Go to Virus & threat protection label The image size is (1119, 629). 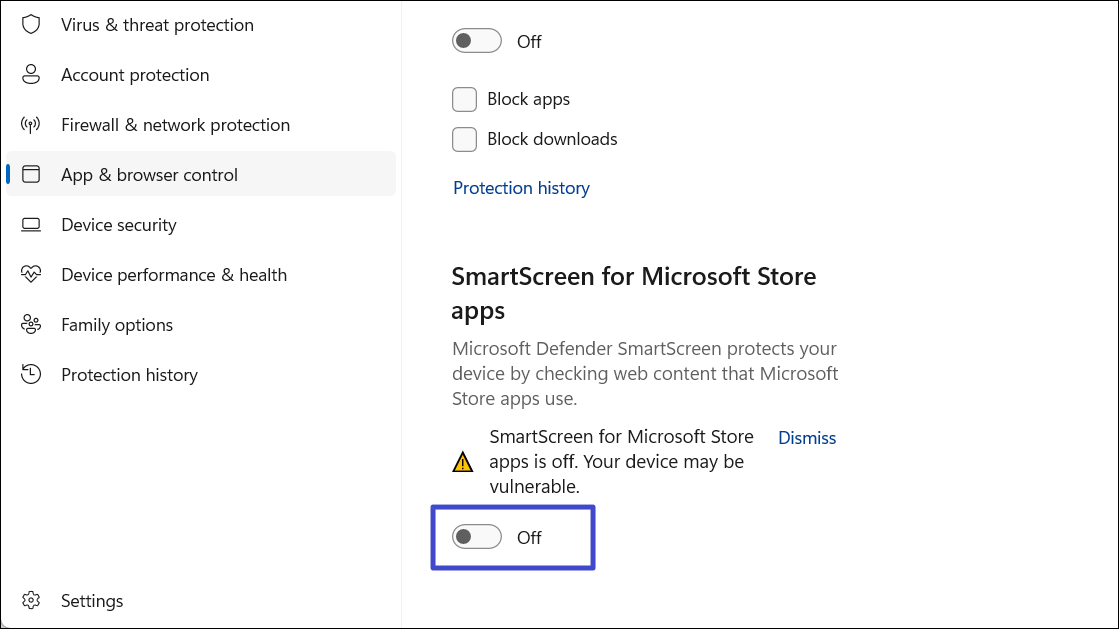(x=157, y=25)
